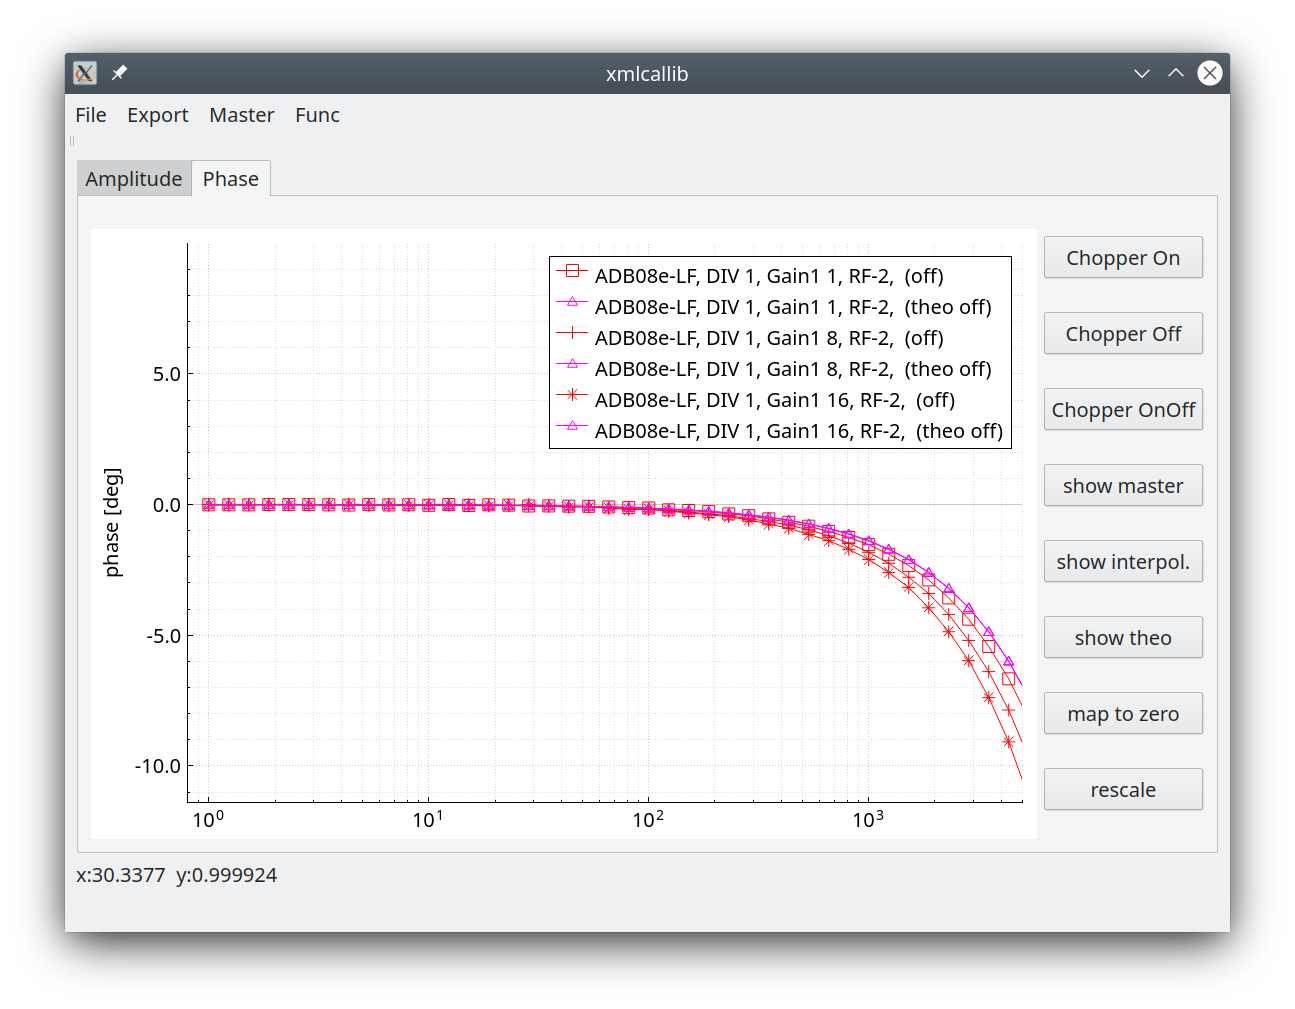The height and width of the screenshot is (1009, 1295).
Task: Click the Chopper Off button
Action: coord(1123,334)
